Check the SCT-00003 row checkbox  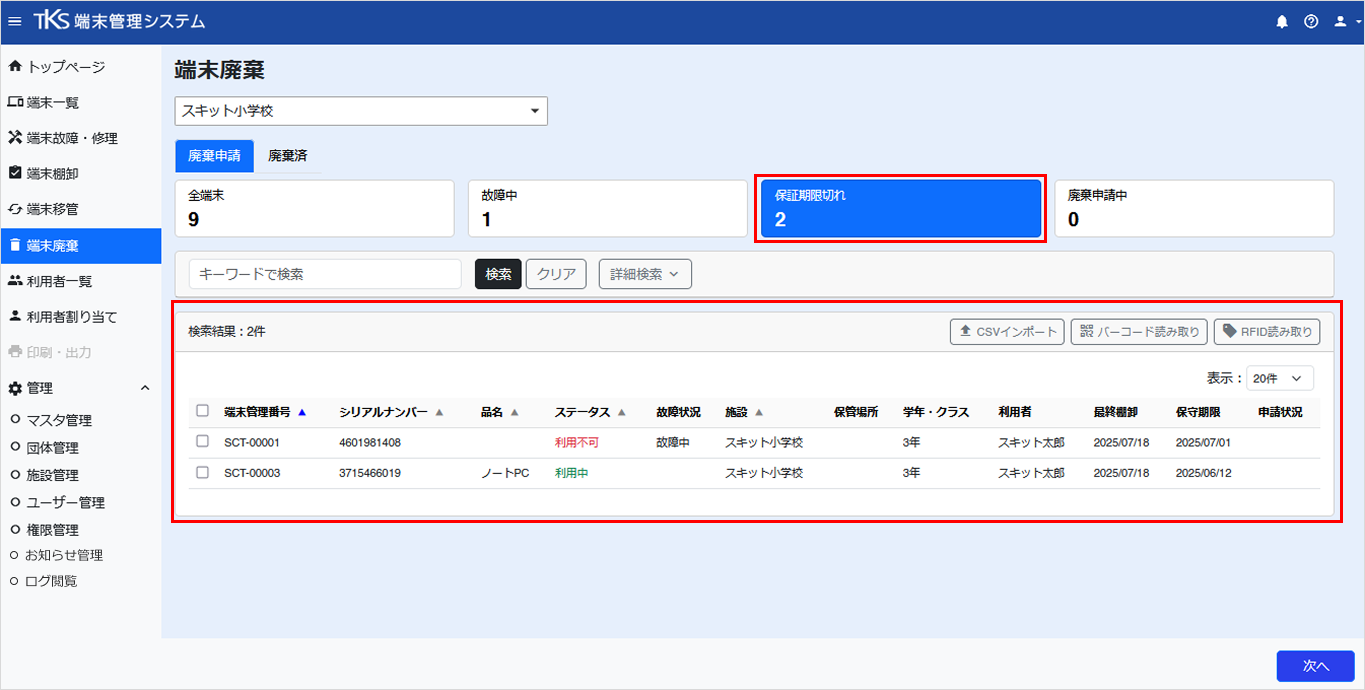203,472
